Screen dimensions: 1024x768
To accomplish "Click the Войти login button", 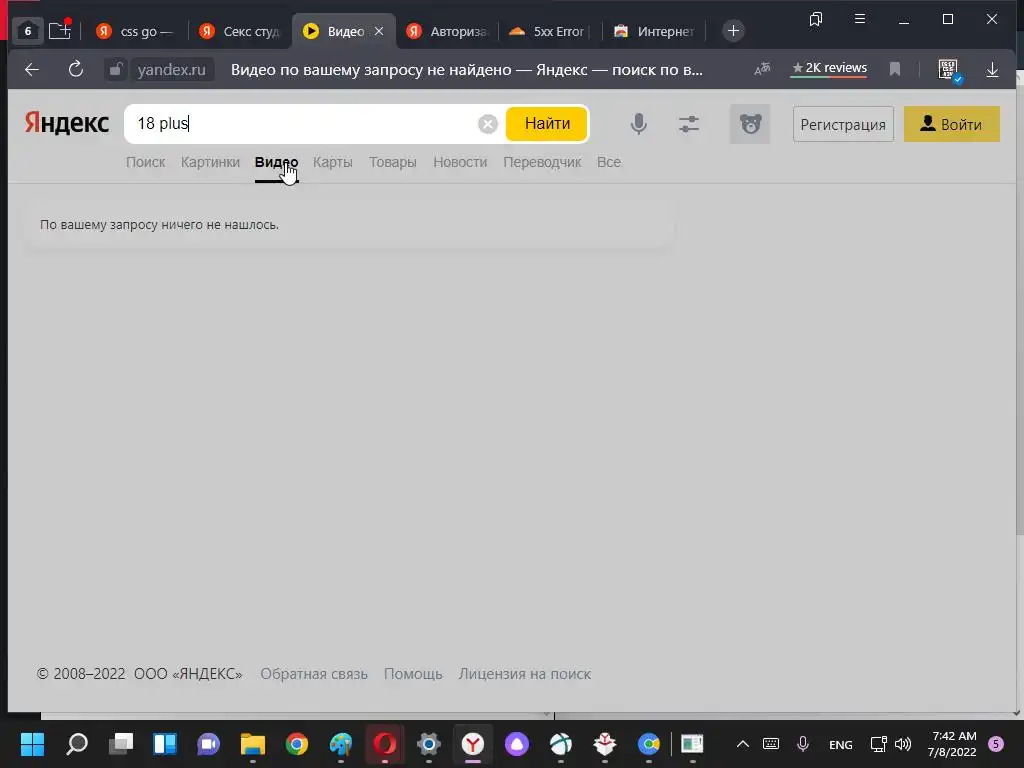I will (952, 124).
